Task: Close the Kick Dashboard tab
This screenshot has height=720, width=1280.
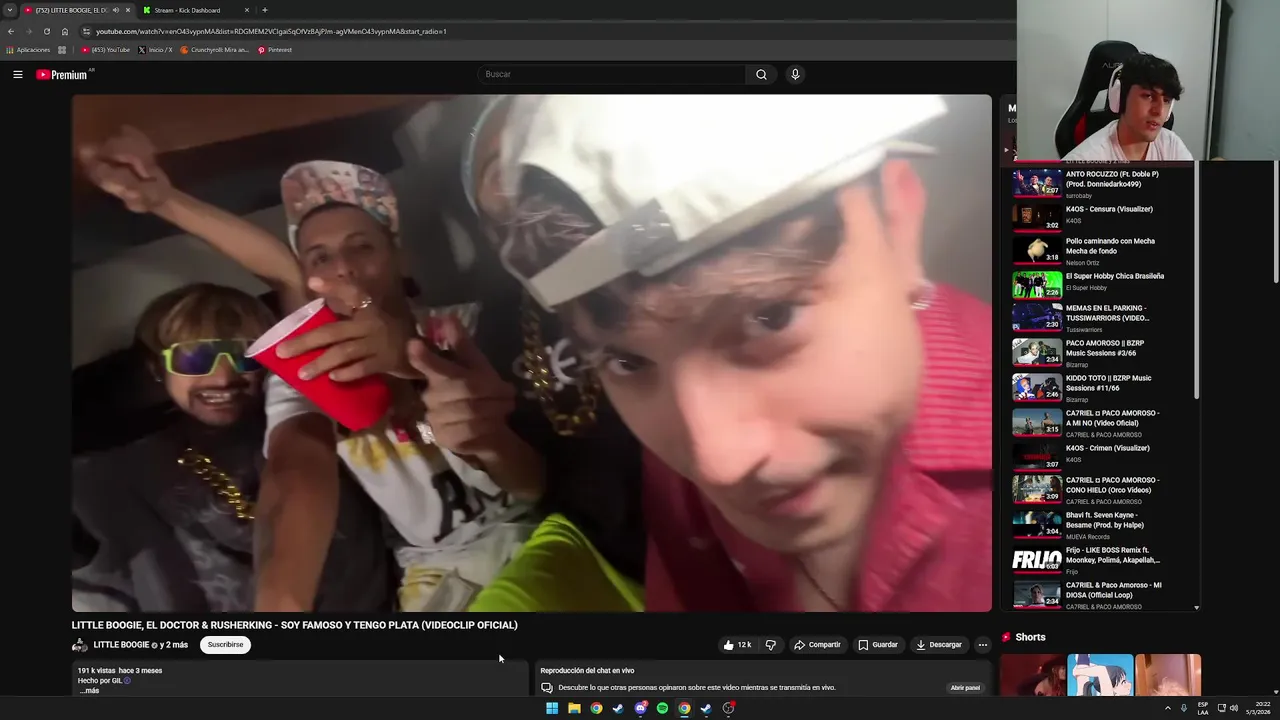Action: (247, 10)
